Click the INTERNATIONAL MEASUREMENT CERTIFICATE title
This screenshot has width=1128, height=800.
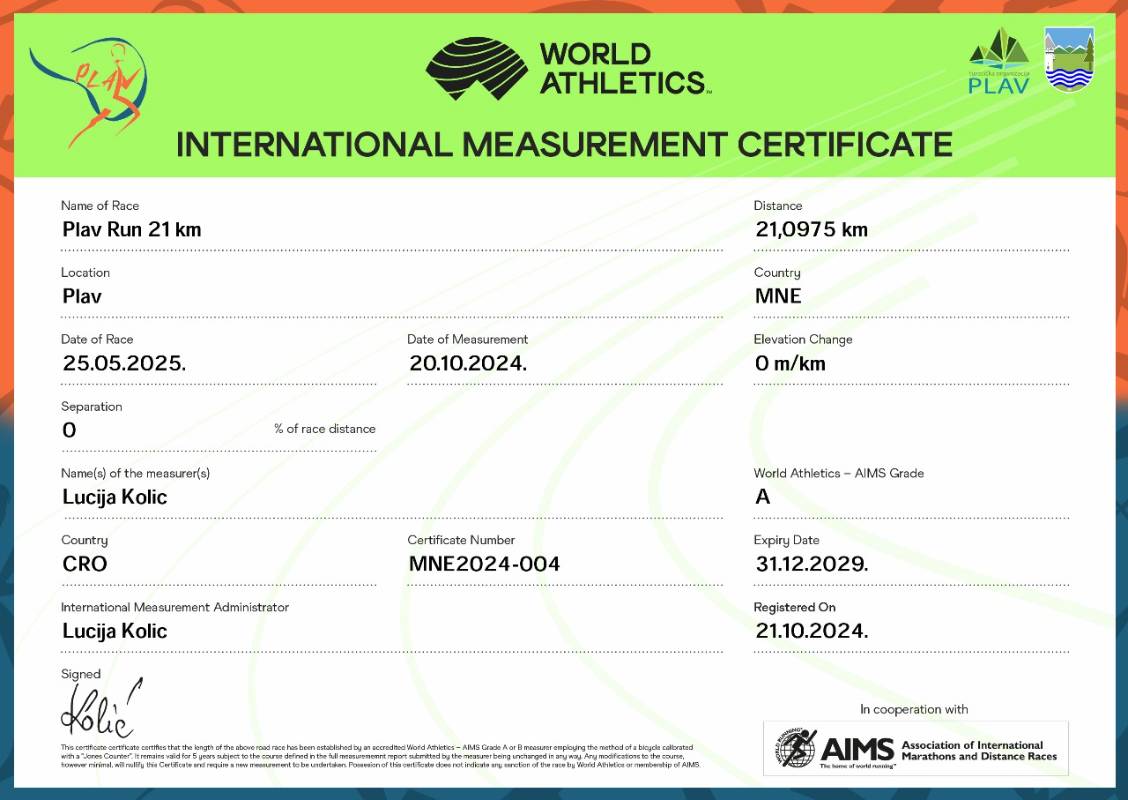coord(564,144)
